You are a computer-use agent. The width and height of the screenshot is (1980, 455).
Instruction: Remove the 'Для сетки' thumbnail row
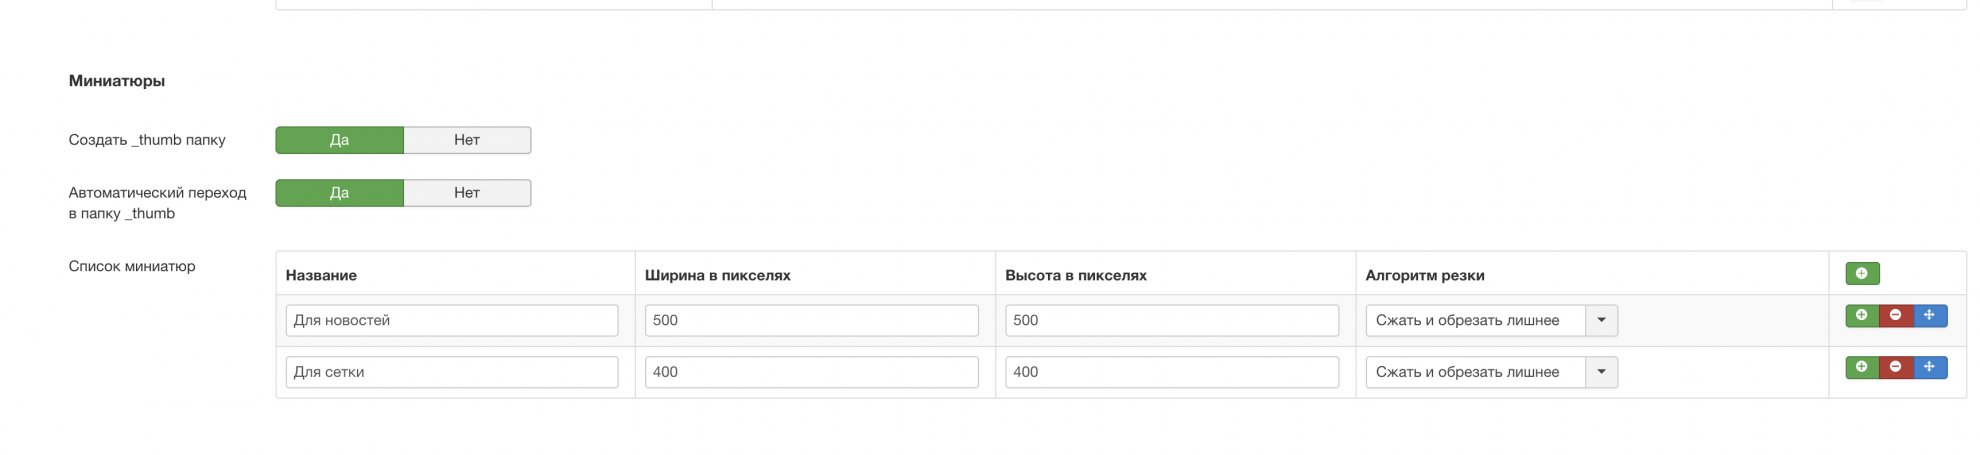[x=1895, y=368]
